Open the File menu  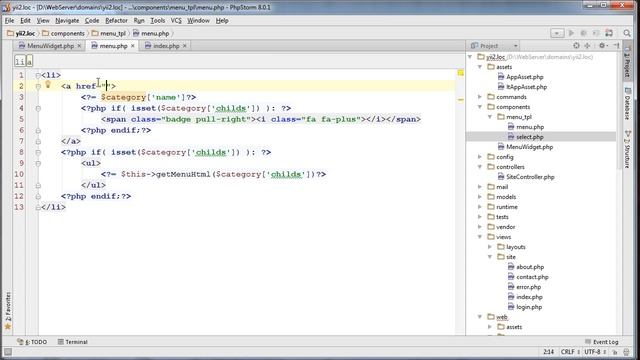coord(9,20)
